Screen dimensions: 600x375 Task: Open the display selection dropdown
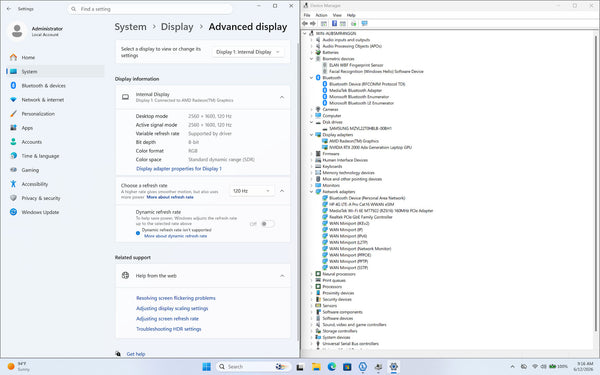tap(248, 52)
